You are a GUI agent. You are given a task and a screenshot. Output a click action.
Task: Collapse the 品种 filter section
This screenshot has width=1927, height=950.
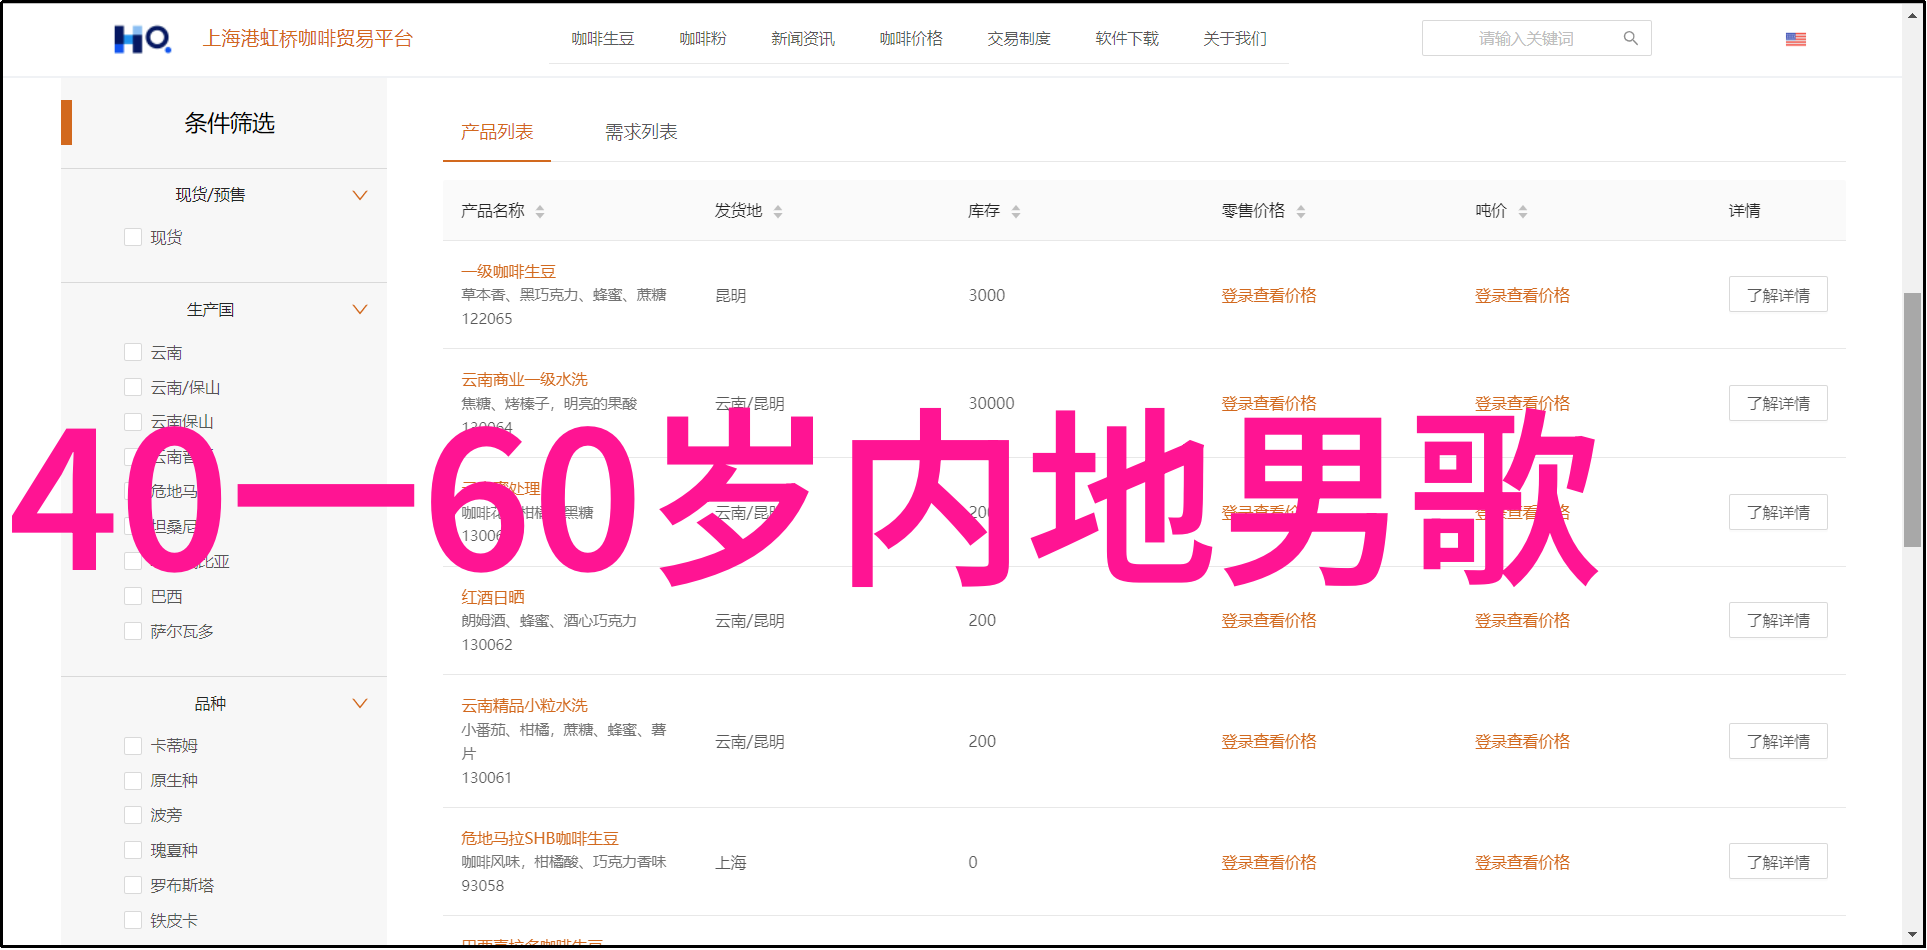[360, 704]
